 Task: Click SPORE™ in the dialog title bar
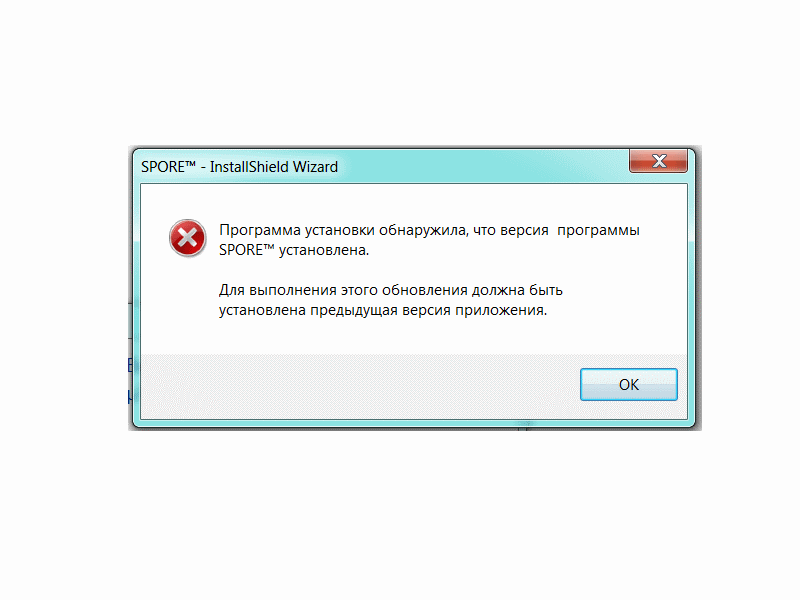pos(168,167)
